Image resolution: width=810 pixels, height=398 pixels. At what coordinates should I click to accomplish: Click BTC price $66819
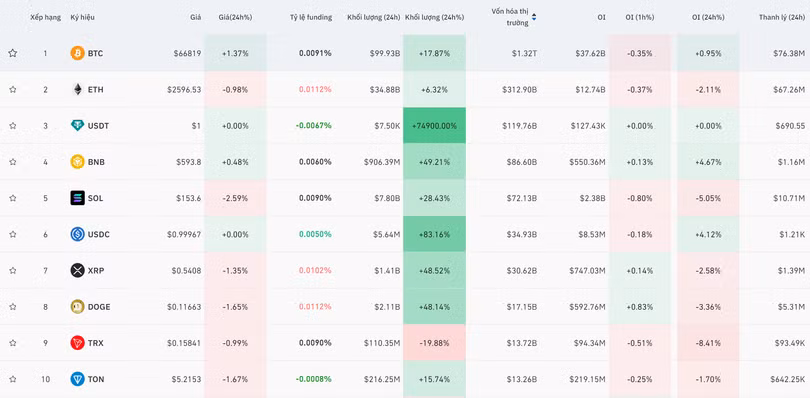click(188, 53)
